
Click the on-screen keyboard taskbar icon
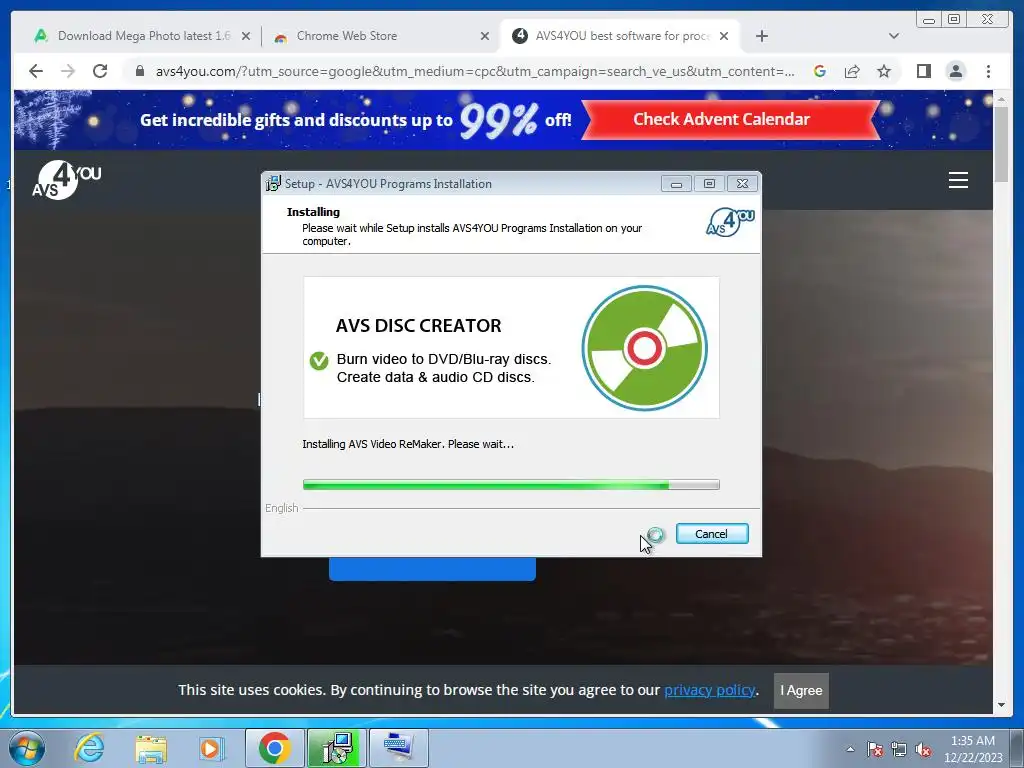tap(398, 748)
